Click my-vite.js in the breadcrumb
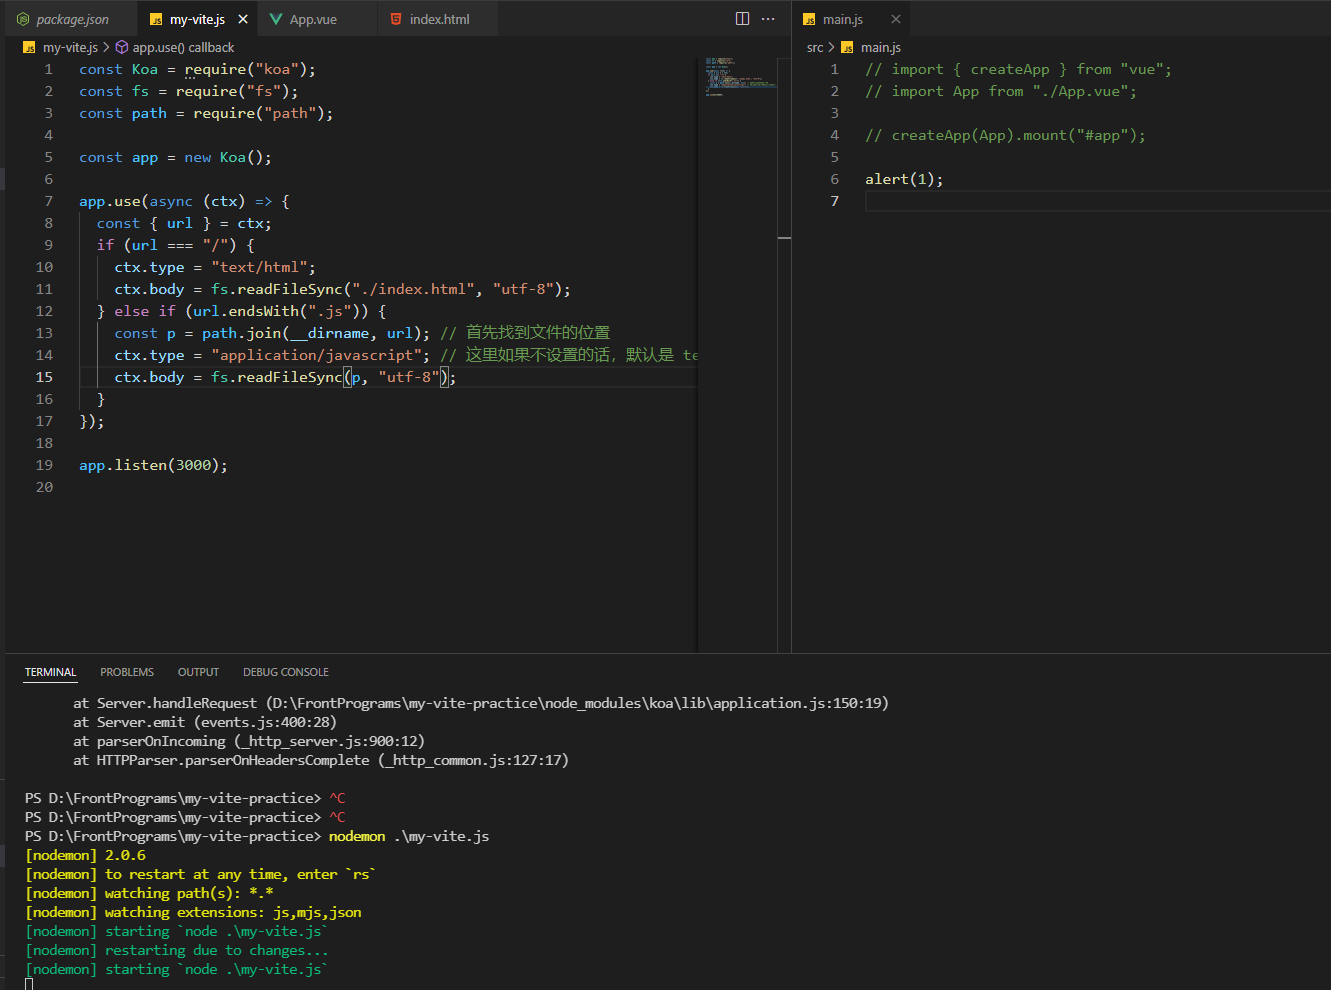 70,47
